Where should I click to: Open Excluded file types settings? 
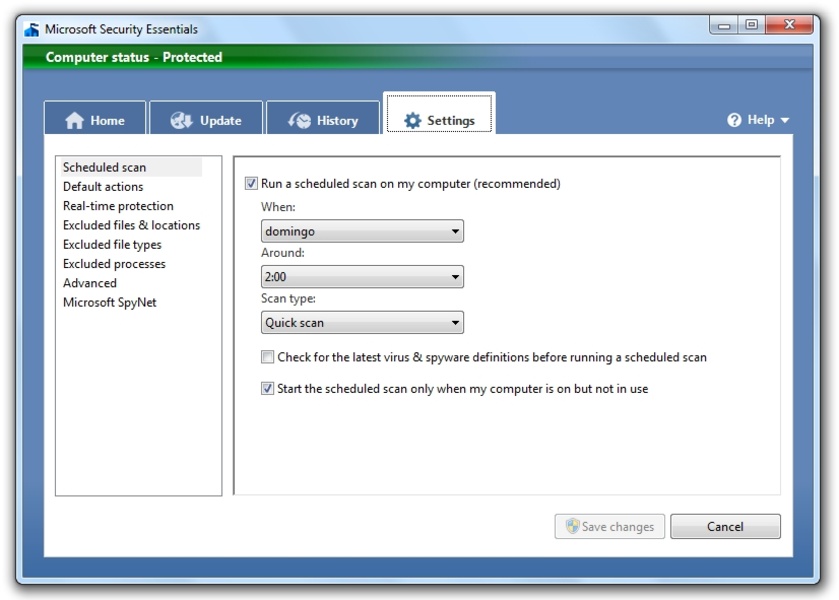112,244
